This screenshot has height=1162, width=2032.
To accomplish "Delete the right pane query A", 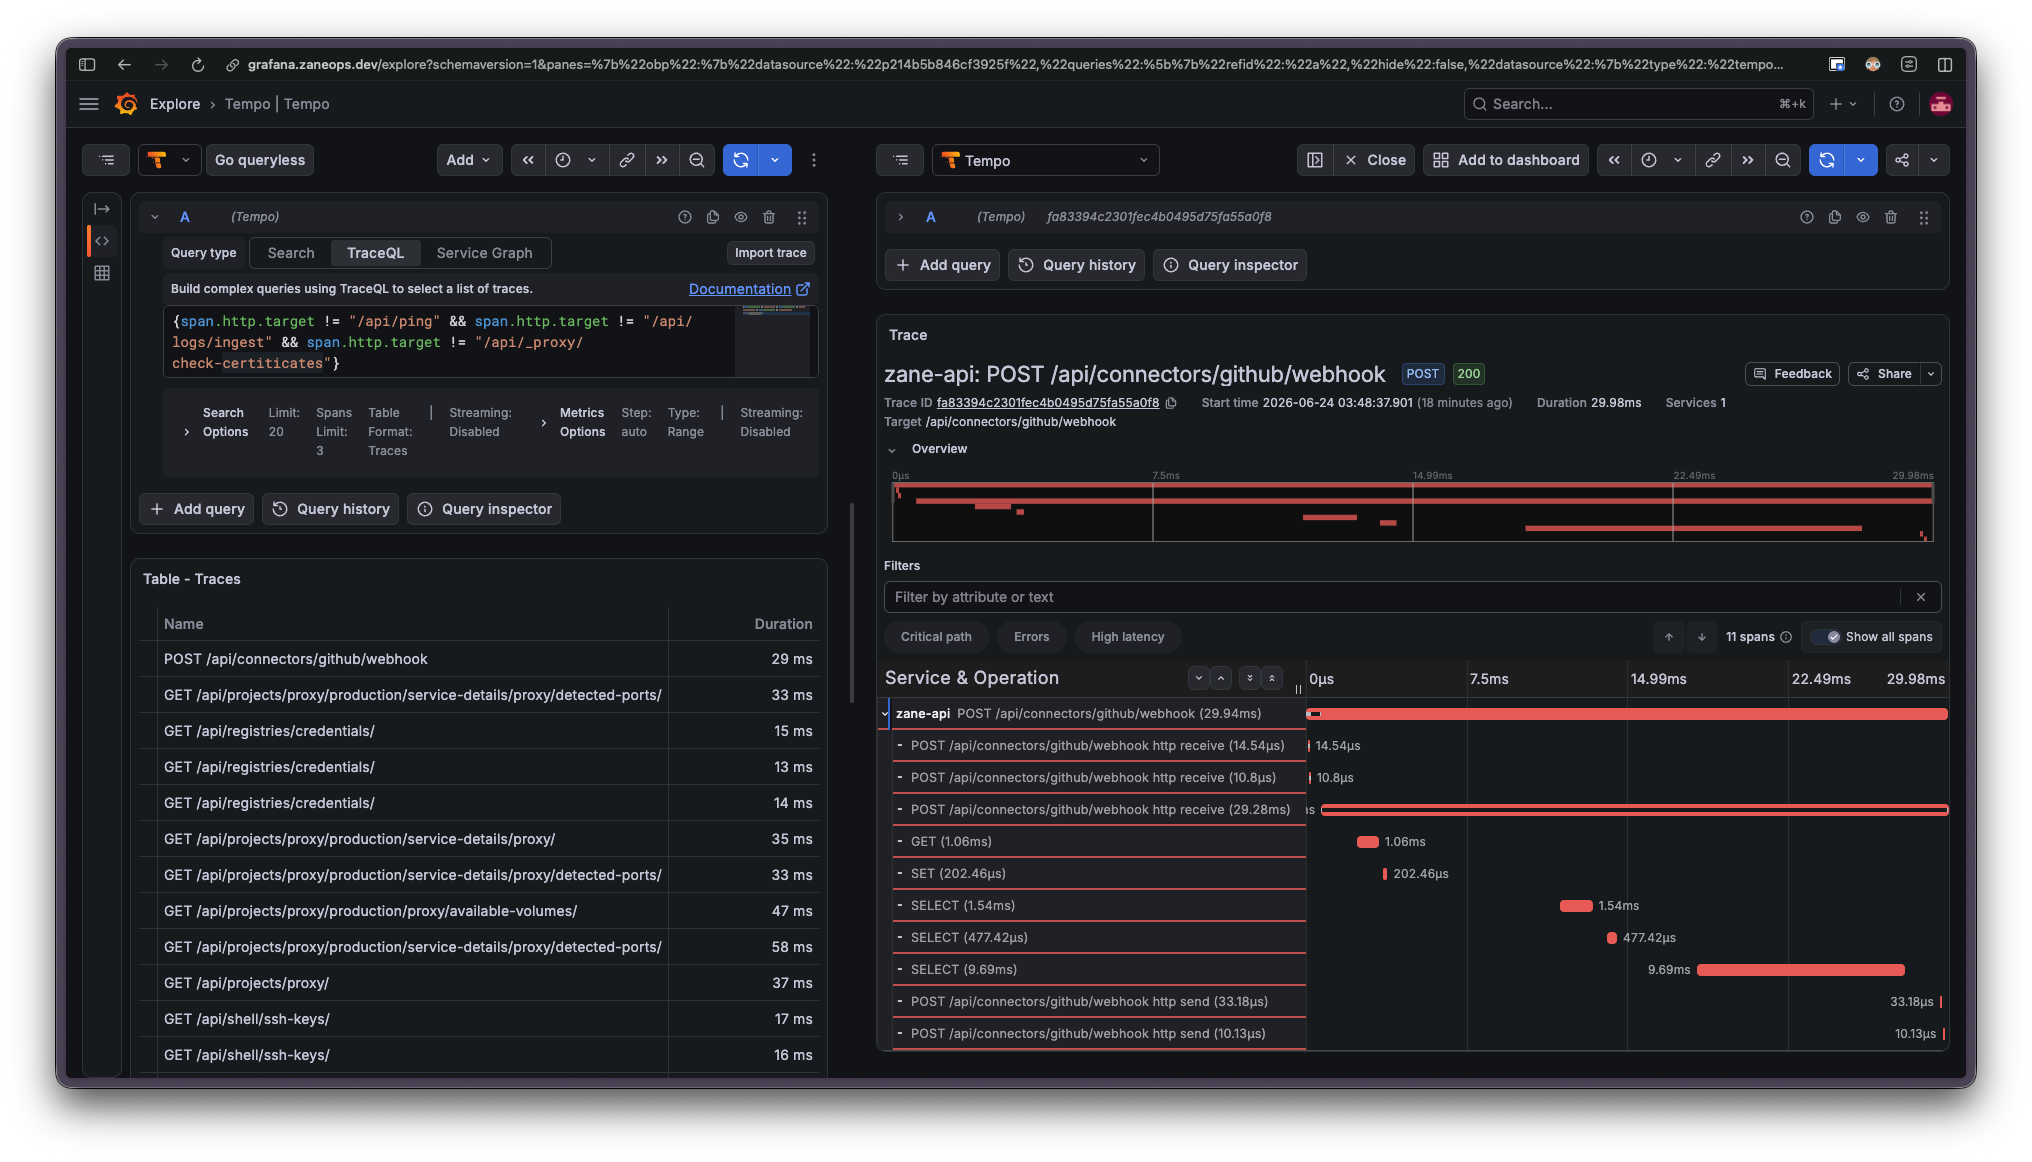I will (x=1891, y=217).
